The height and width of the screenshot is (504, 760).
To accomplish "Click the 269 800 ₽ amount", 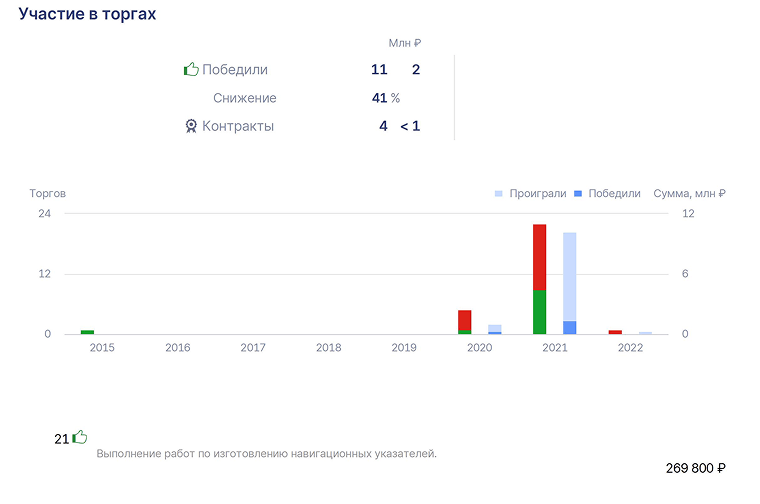I will [x=696, y=468].
